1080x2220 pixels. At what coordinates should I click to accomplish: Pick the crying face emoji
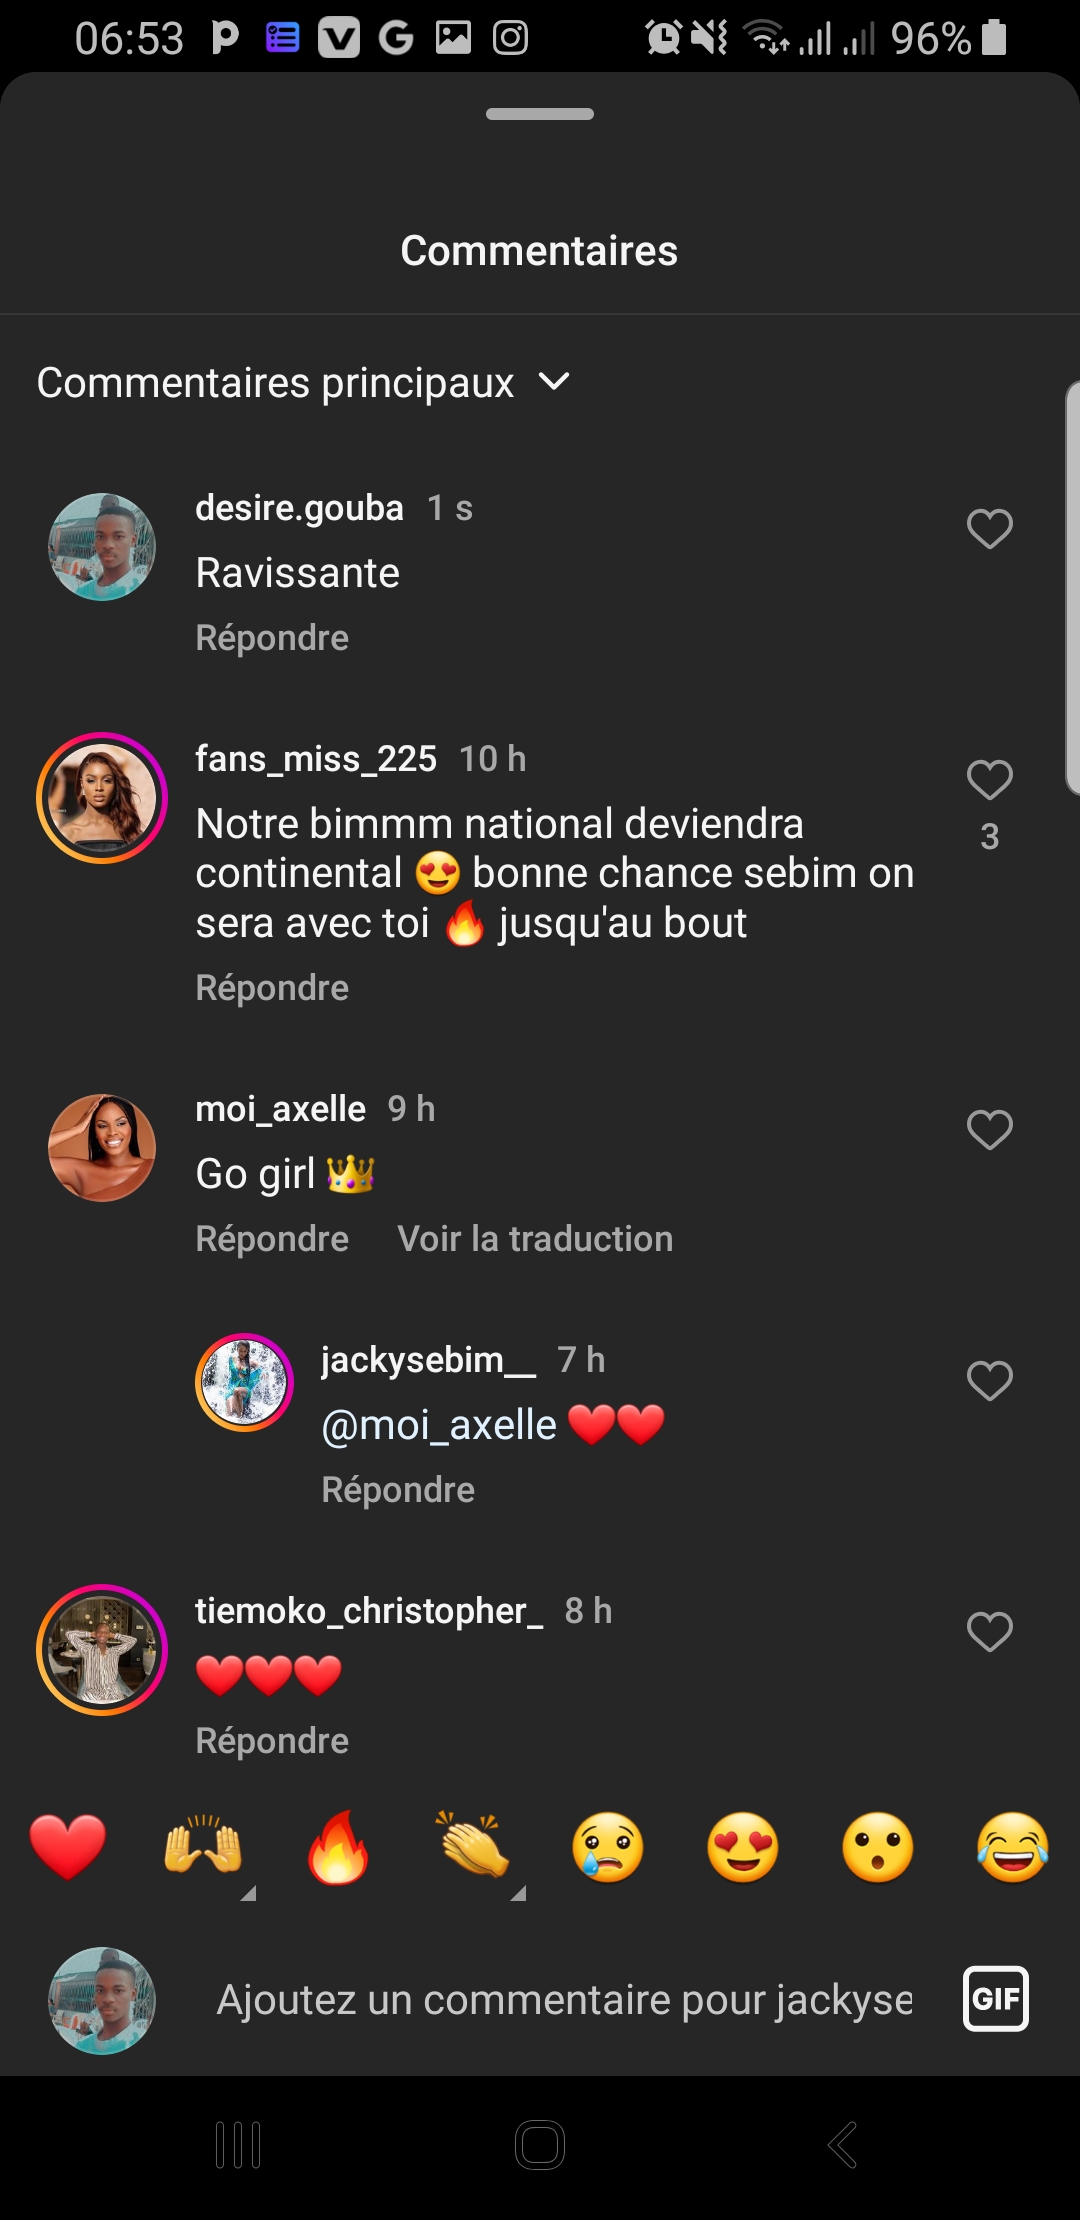608,1846
